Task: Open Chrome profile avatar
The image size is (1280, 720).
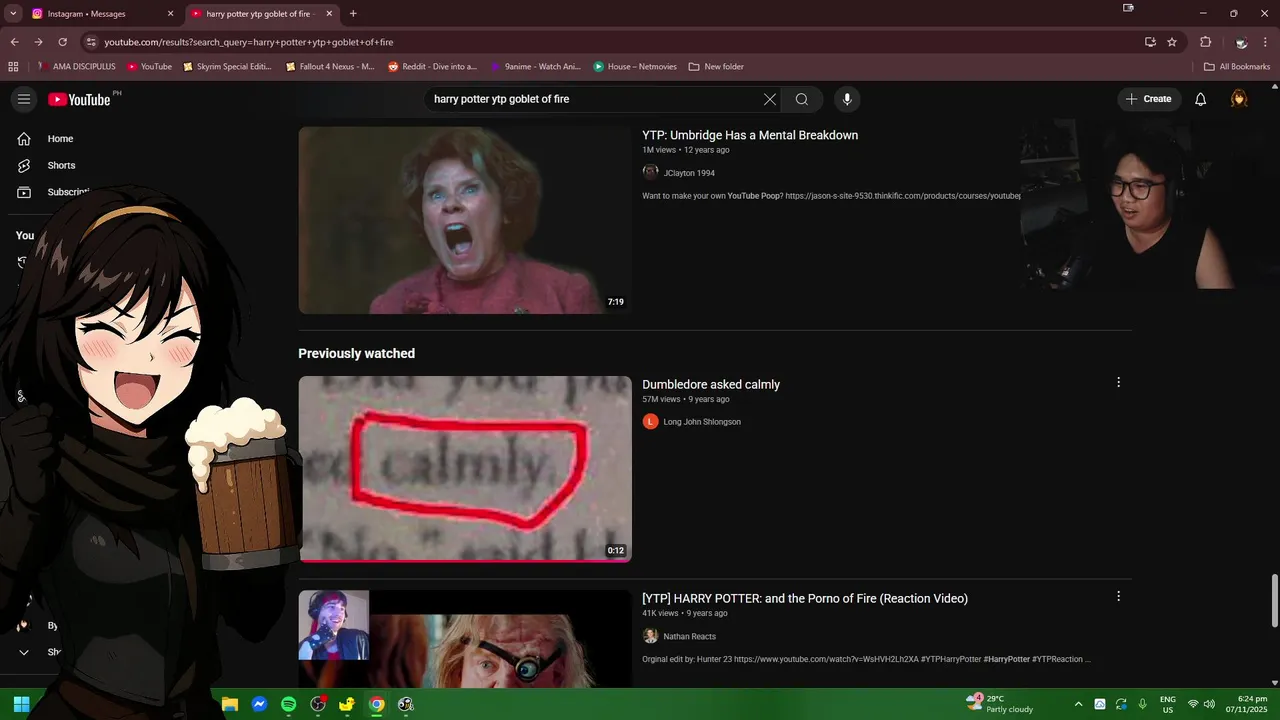Action: pos(1241,42)
